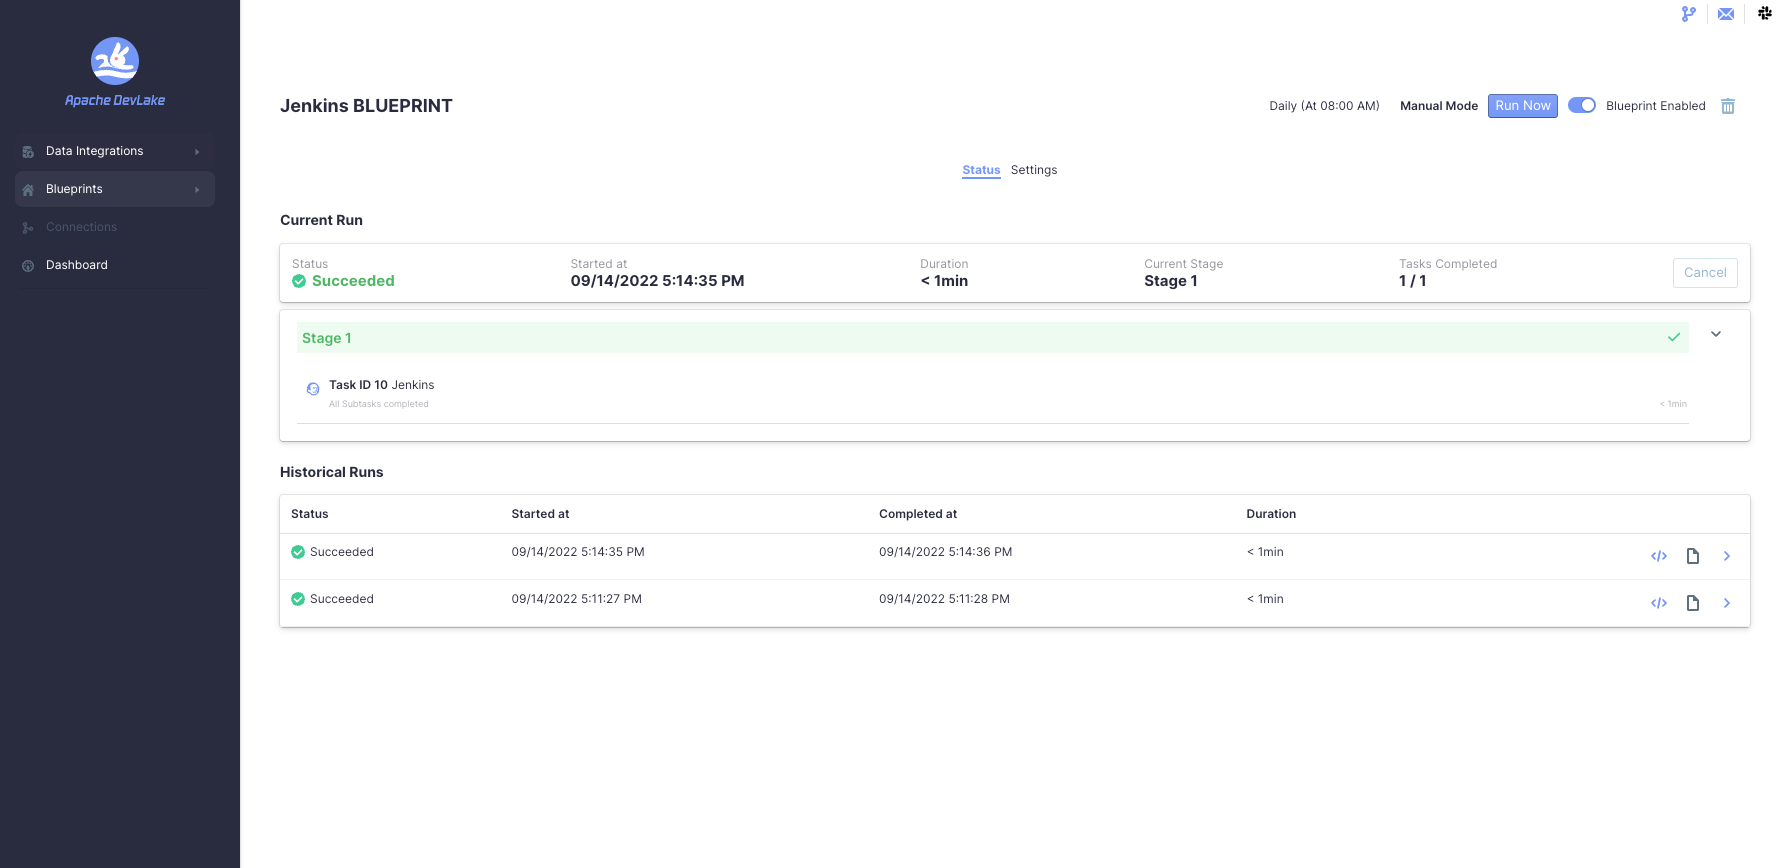The image size is (1781, 868).
Task: Open the GitHub branch icon link
Action: pos(1688,14)
